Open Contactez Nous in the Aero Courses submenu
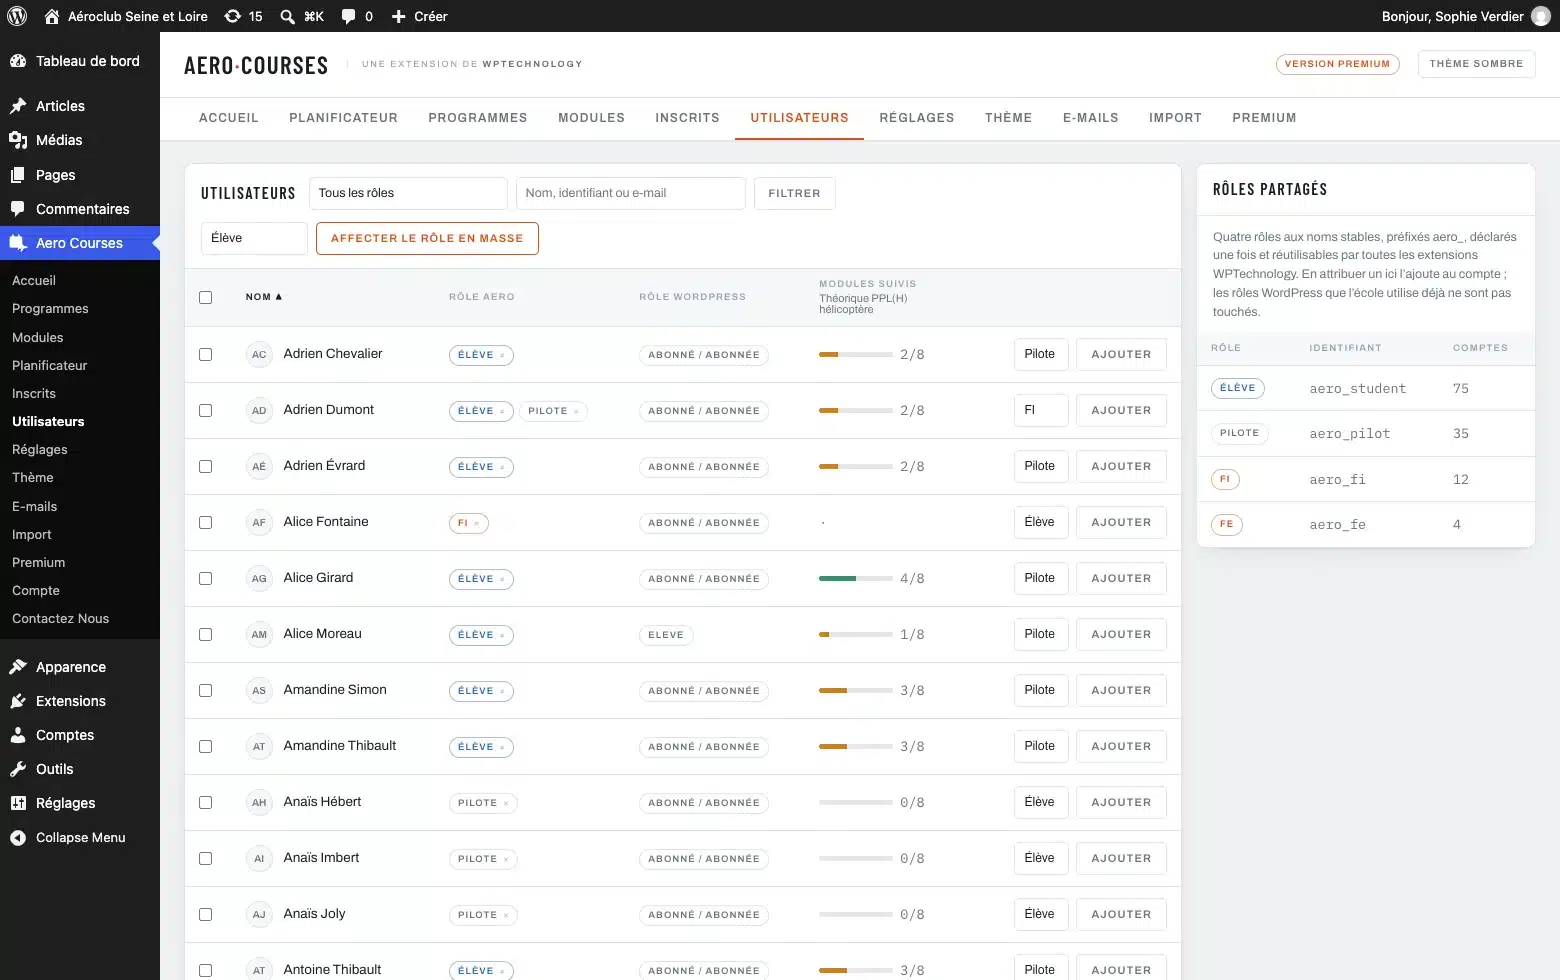1560x980 pixels. (61, 619)
